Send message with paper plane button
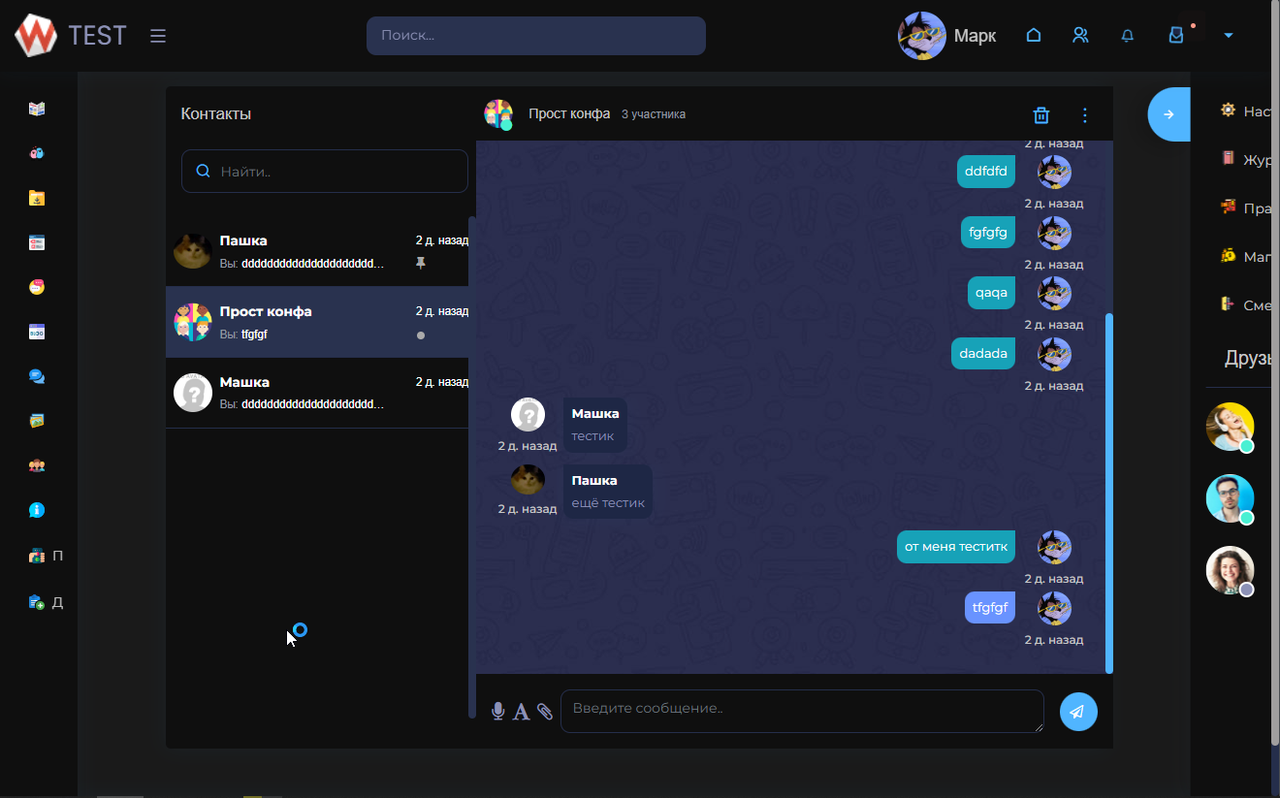Viewport: 1280px width, 798px height. [1078, 712]
